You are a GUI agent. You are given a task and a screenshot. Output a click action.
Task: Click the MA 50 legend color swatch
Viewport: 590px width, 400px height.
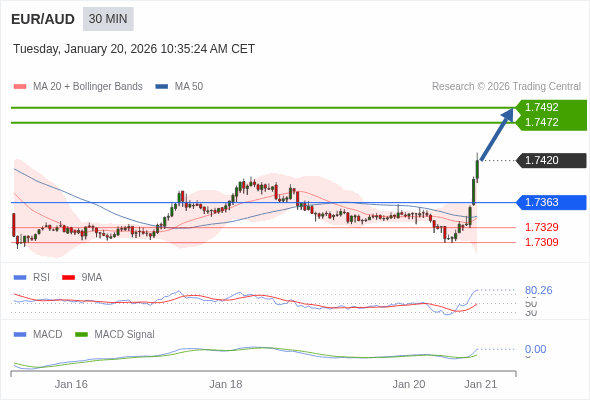click(x=162, y=87)
